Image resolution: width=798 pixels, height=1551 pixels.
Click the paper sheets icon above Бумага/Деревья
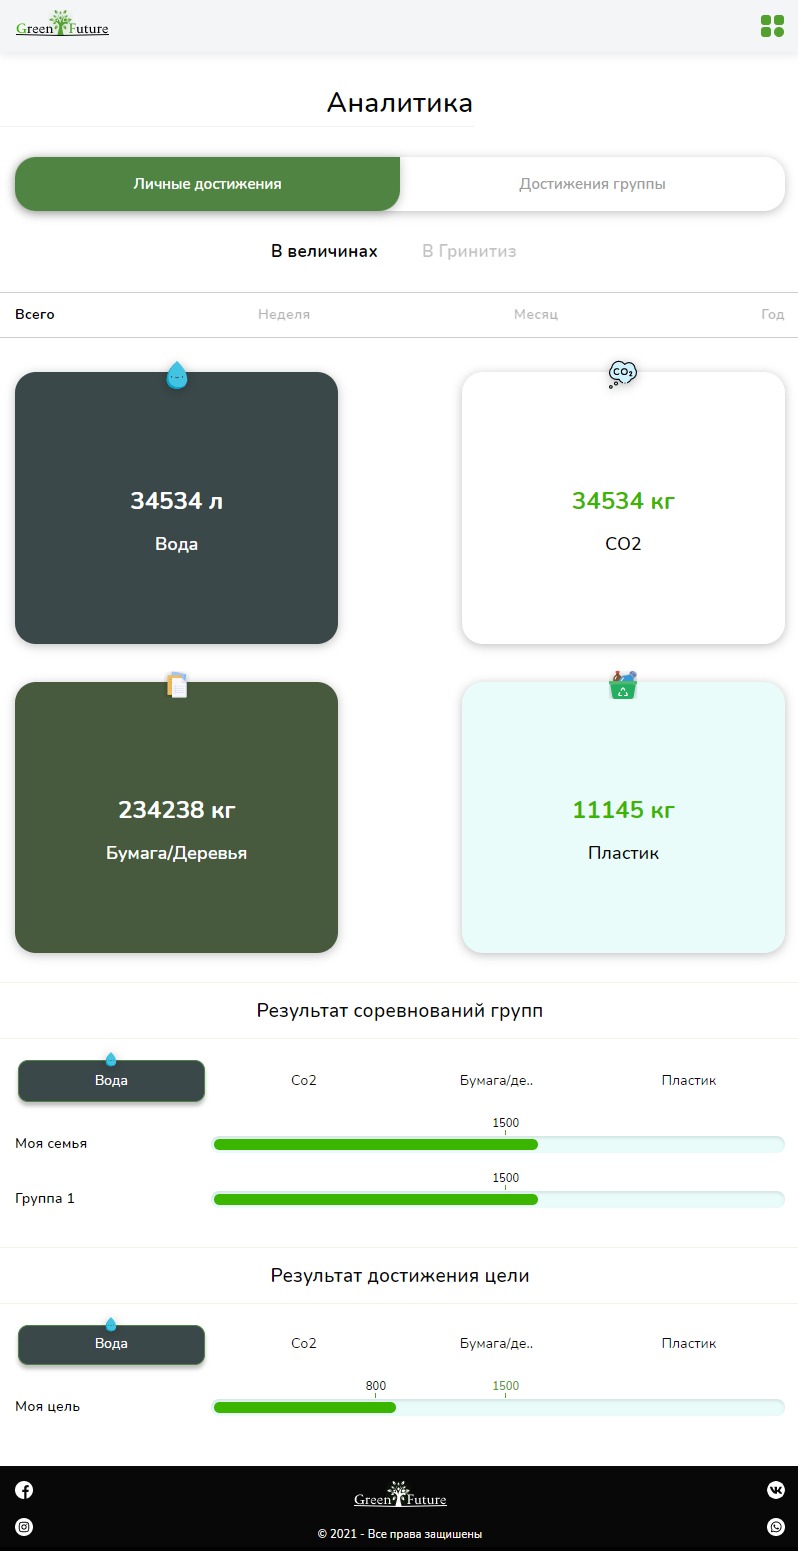[x=177, y=684]
